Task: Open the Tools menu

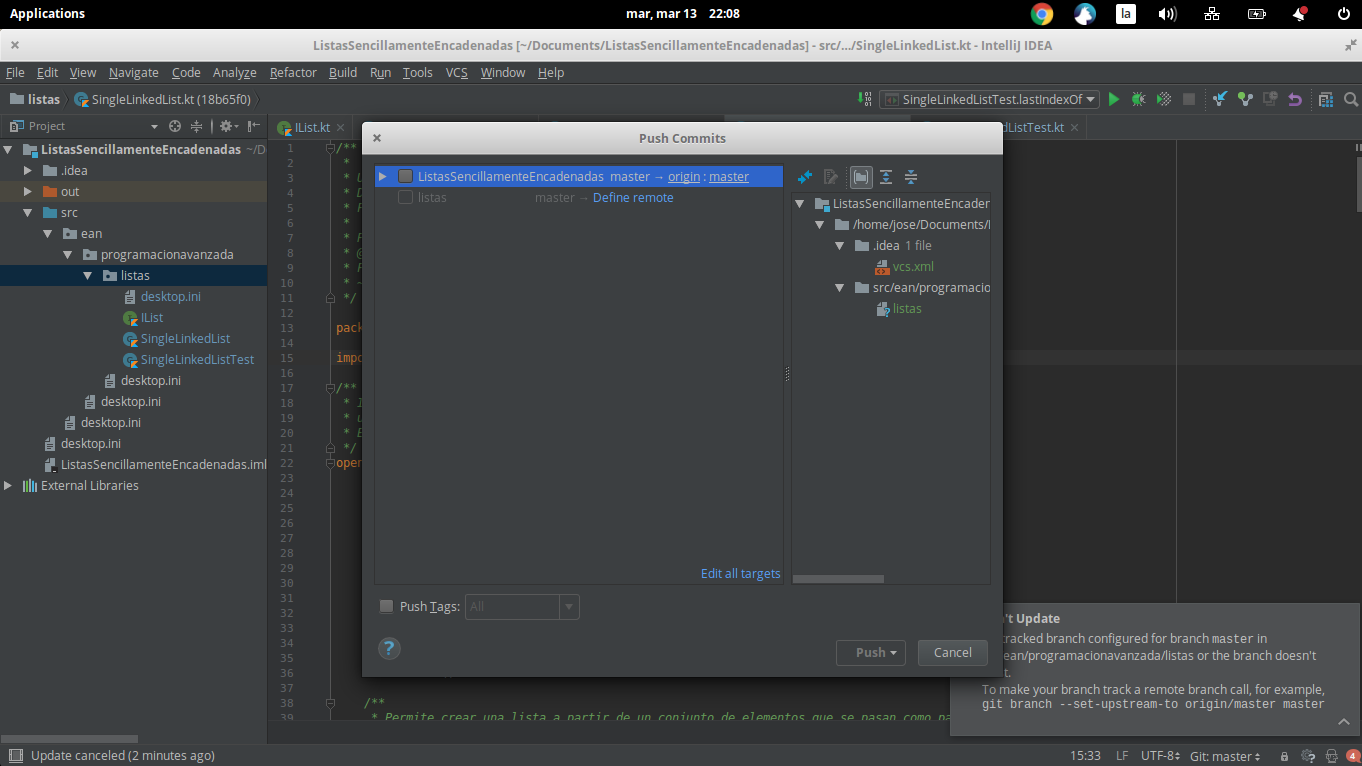Action: 417,72
